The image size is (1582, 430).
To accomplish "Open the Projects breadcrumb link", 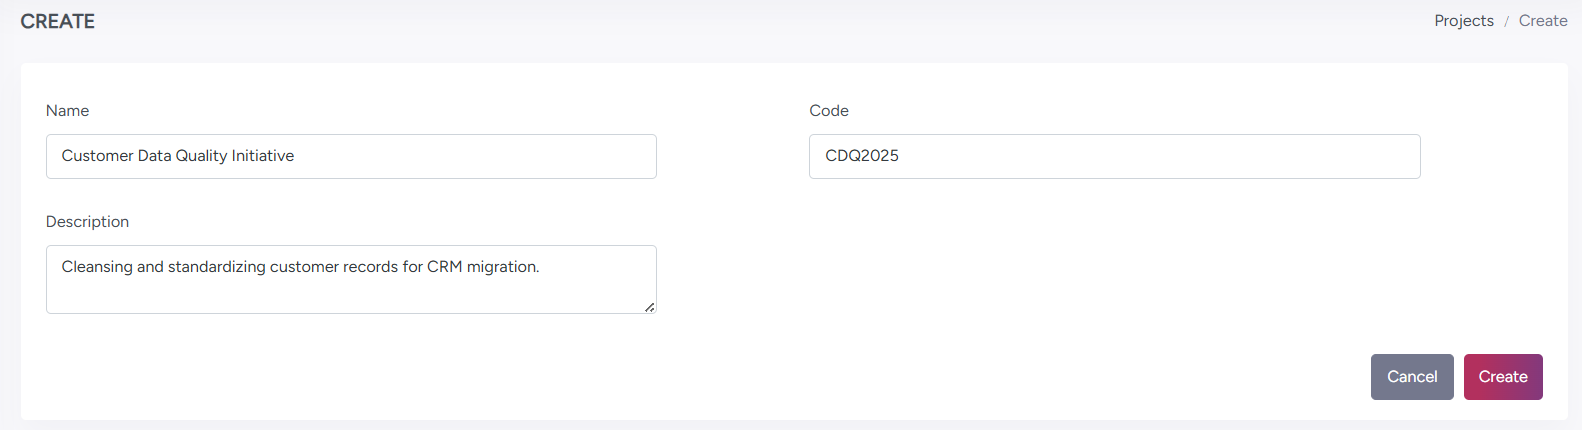I will [x=1463, y=21].
